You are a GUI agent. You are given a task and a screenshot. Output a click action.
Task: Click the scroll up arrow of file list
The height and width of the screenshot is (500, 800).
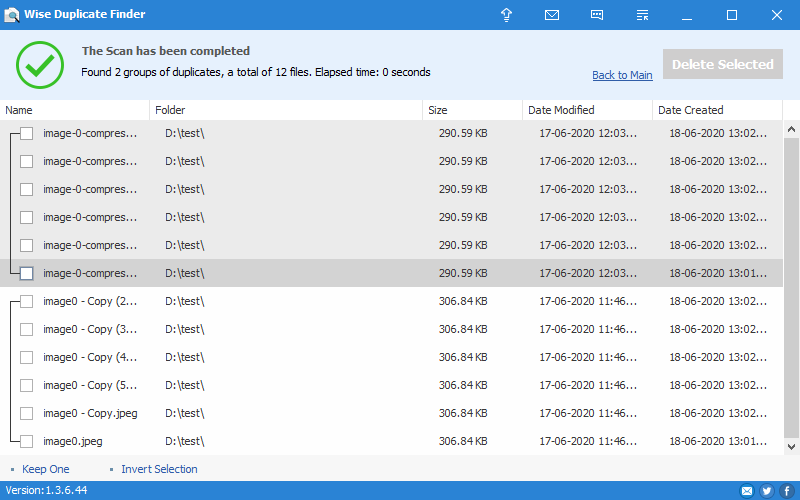point(791,130)
